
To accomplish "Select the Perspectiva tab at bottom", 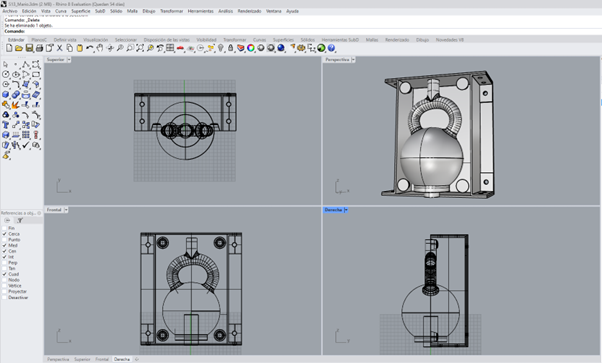I will click(x=58, y=359).
